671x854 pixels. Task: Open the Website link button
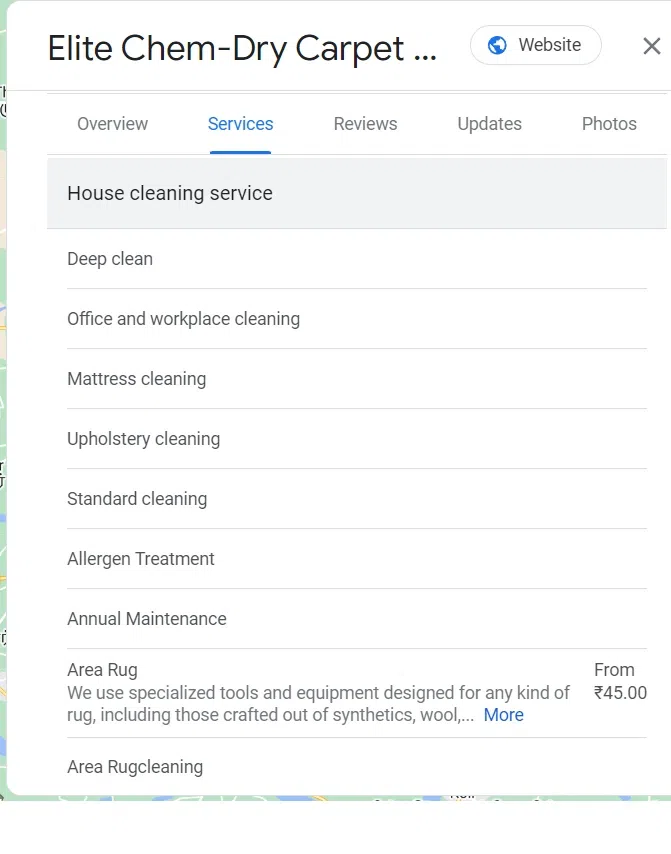[536, 45]
